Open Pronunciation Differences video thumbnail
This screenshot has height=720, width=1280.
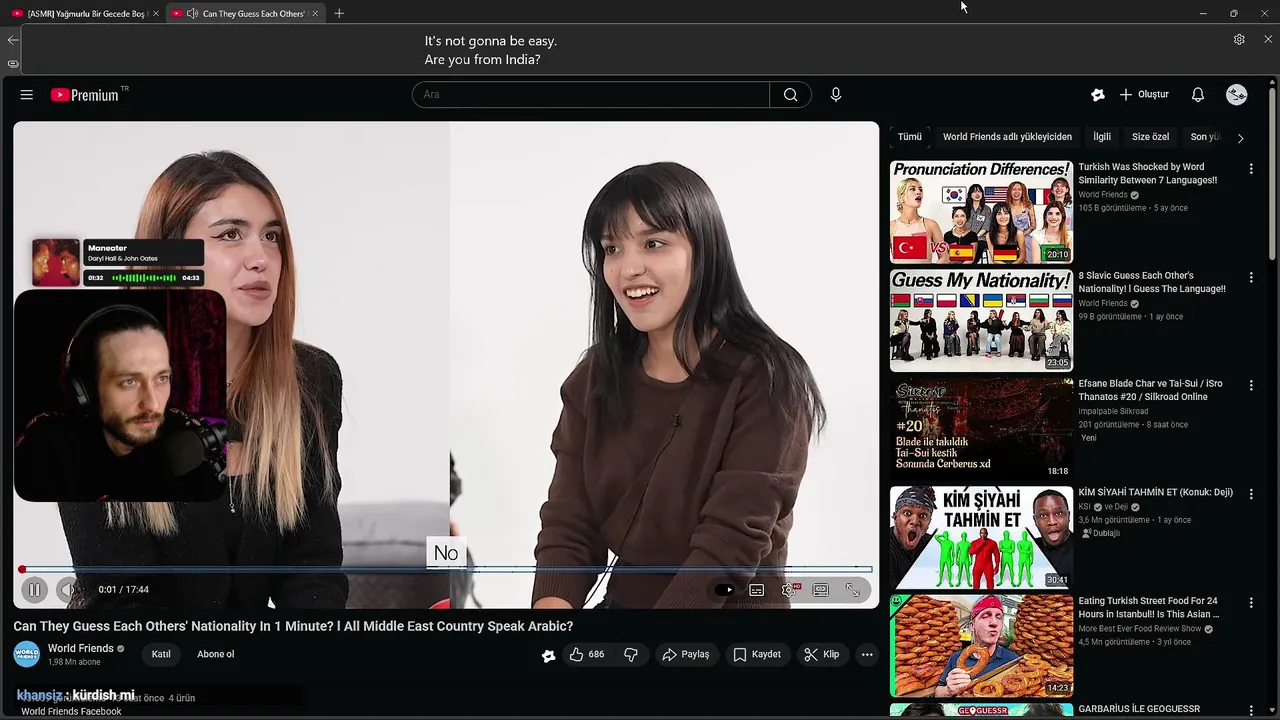(981, 212)
